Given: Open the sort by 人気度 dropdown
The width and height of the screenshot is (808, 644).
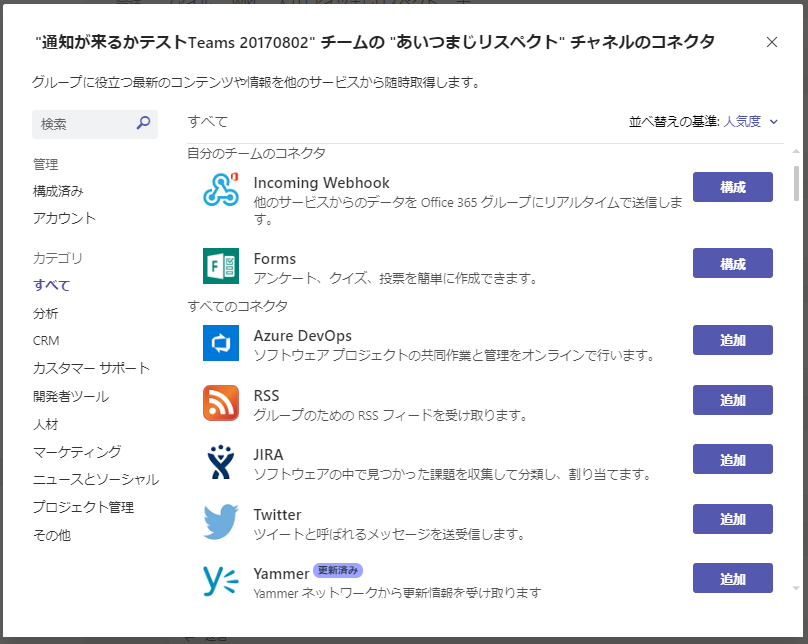Looking at the screenshot, I should (750, 122).
